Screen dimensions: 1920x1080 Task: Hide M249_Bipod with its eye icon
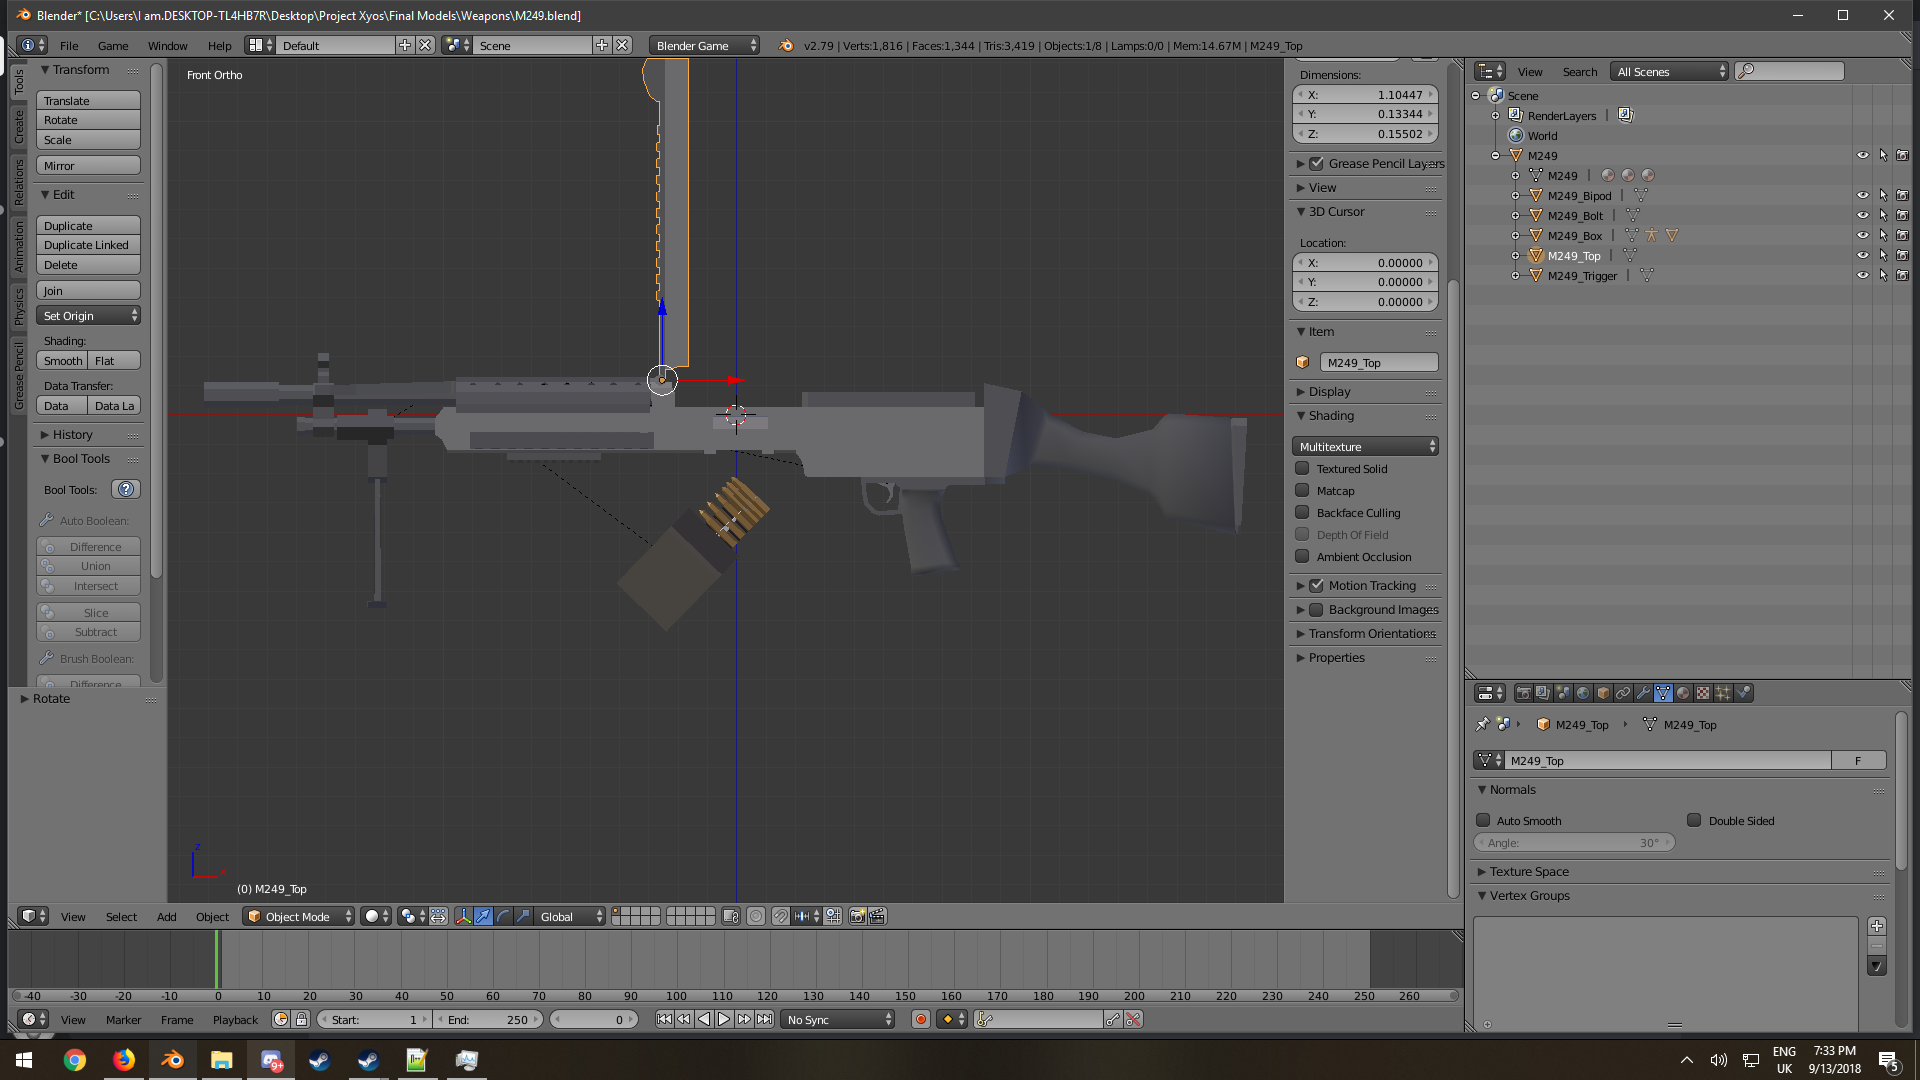pyautogui.click(x=1863, y=196)
